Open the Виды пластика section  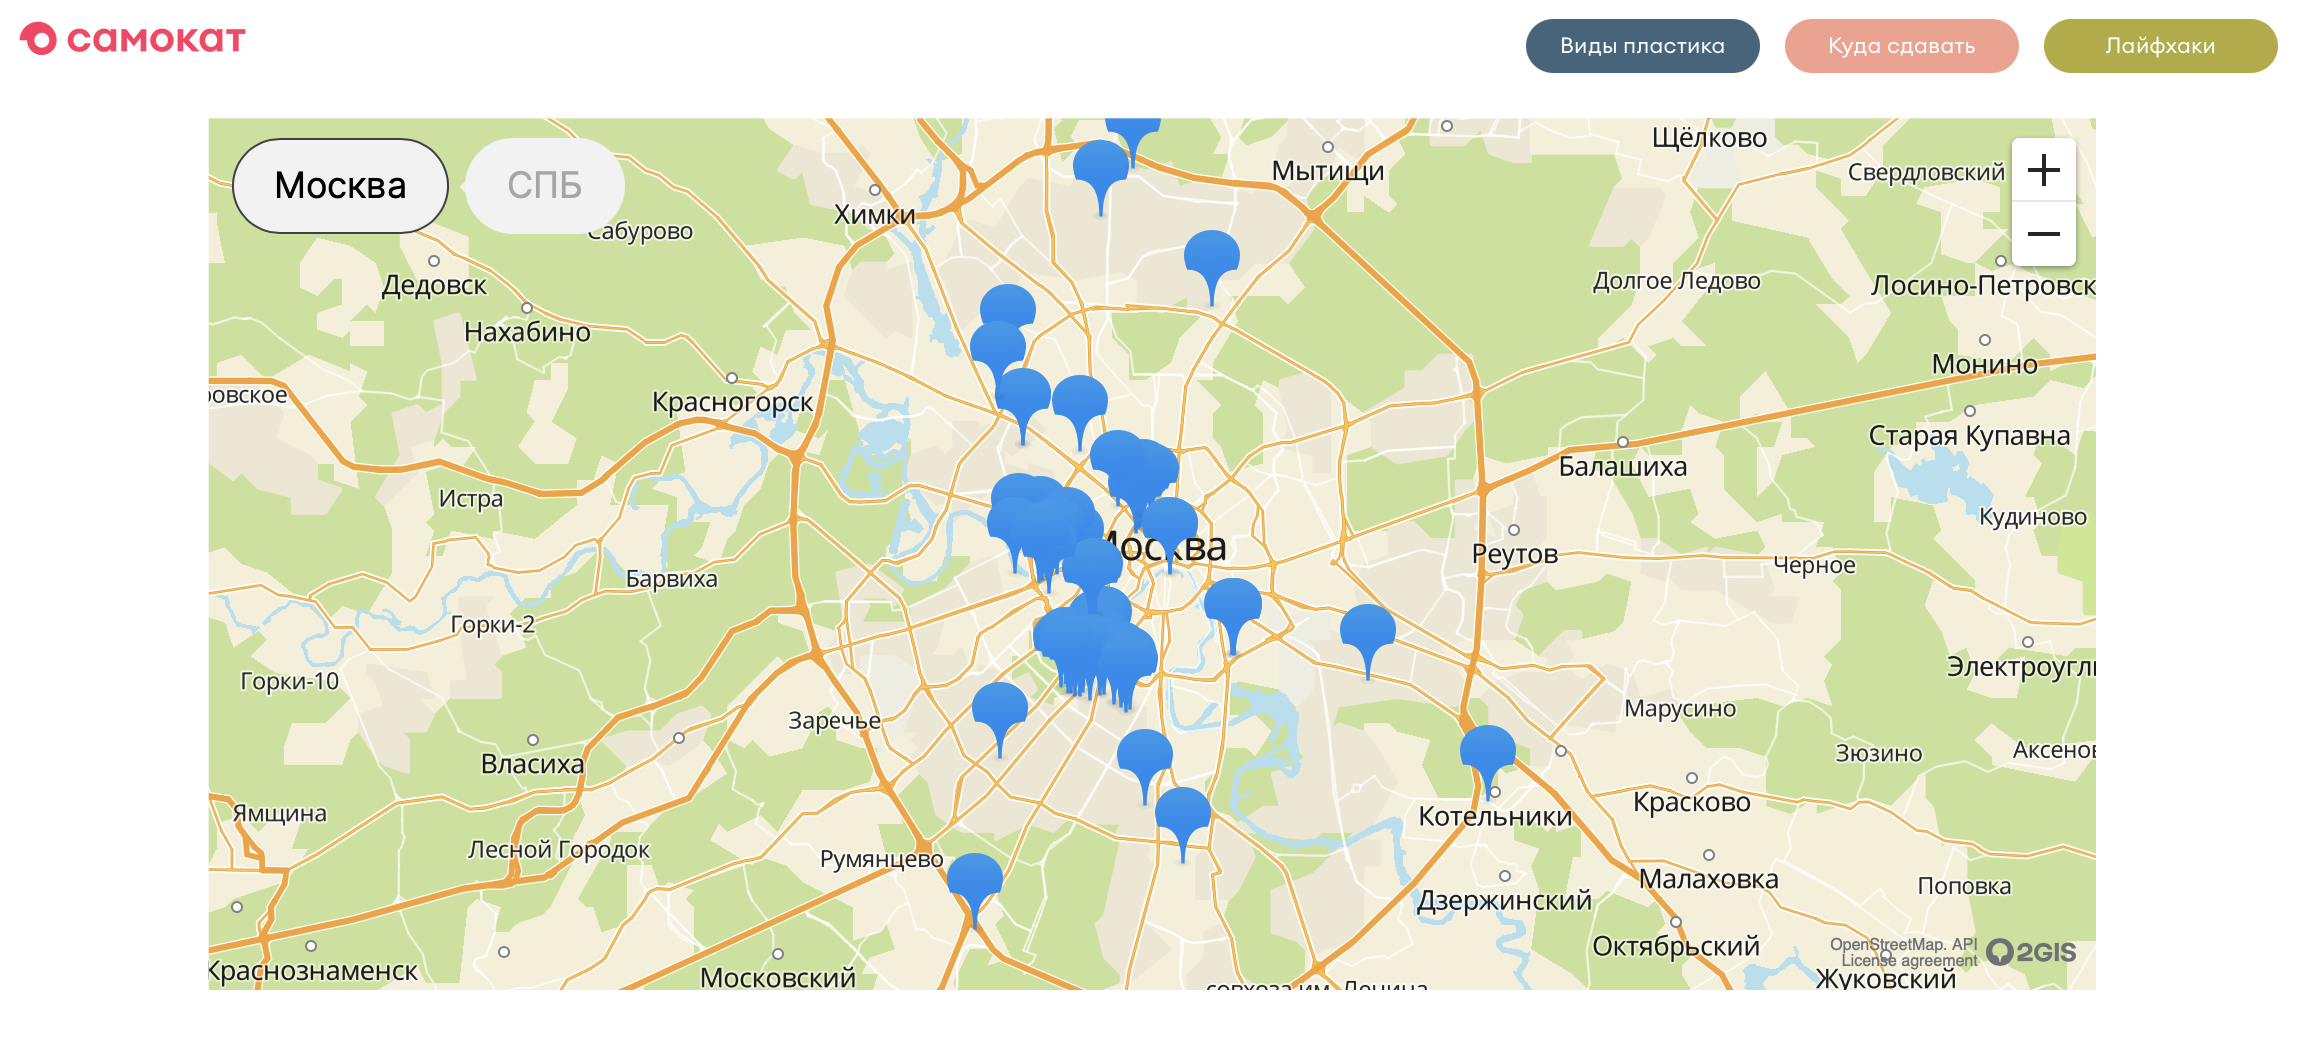pos(1642,46)
